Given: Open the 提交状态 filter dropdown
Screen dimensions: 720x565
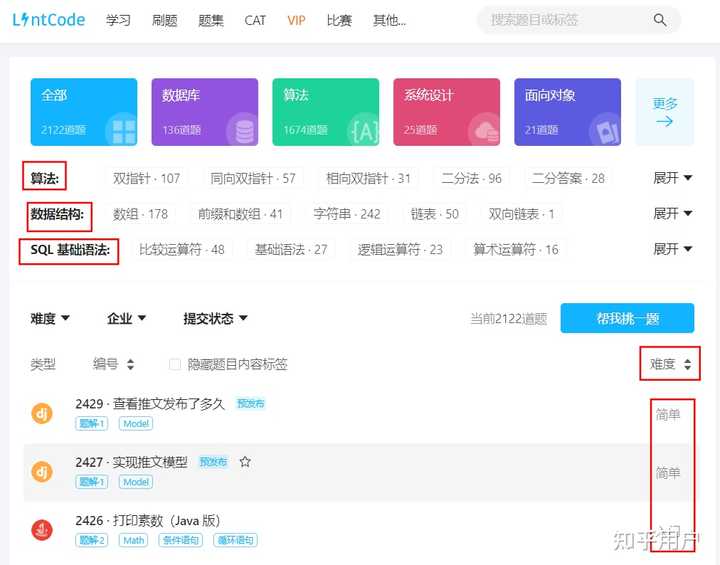Looking at the screenshot, I should point(215,318).
